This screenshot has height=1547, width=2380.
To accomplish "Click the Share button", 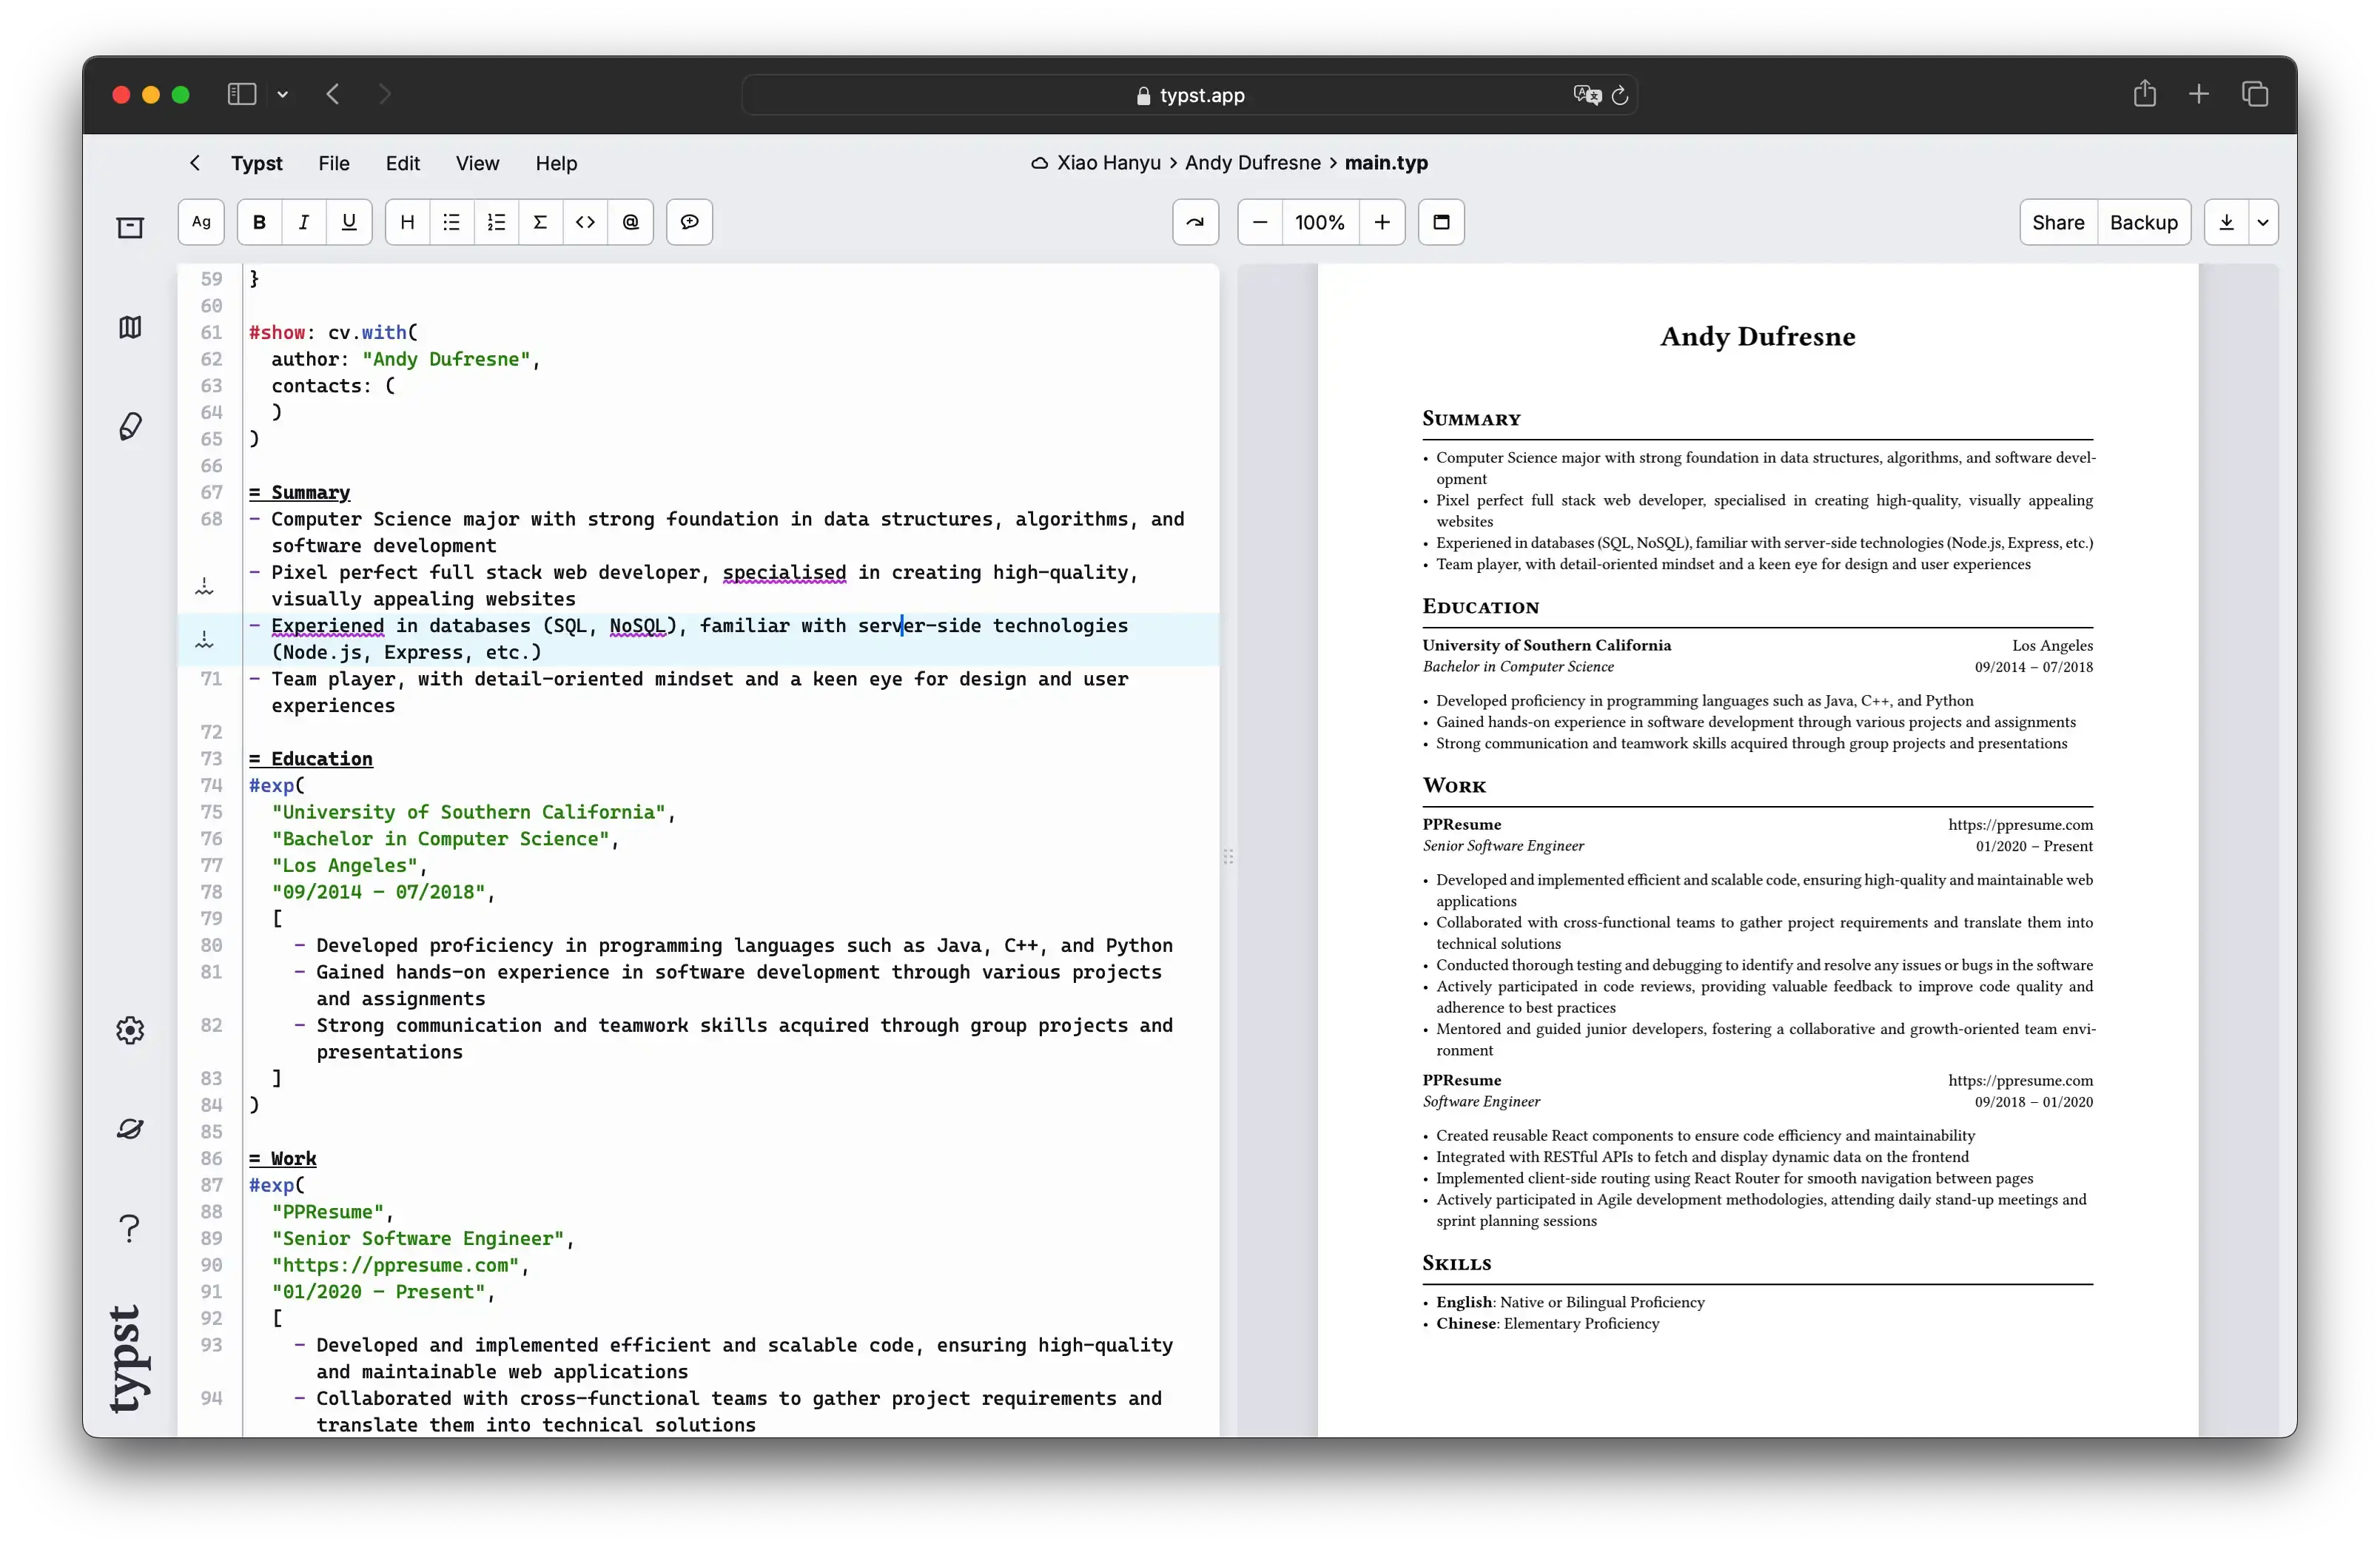I will pyautogui.click(x=2058, y=222).
